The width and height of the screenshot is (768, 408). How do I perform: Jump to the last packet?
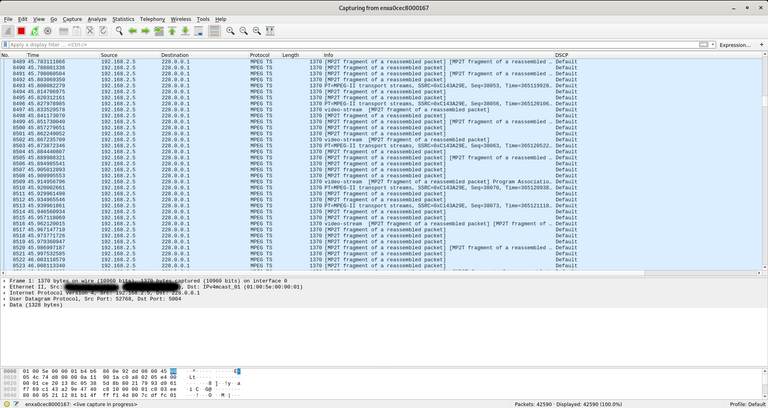pyautogui.click(x=185, y=31)
